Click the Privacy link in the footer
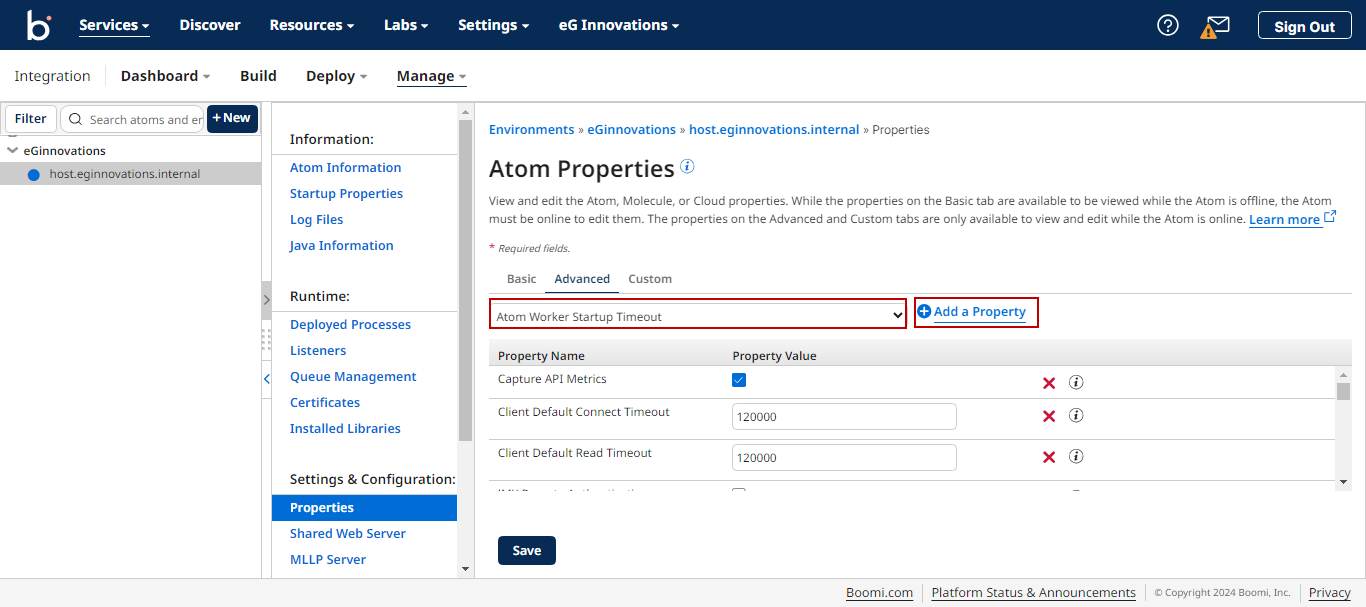1366x607 pixels. [1330, 593]
